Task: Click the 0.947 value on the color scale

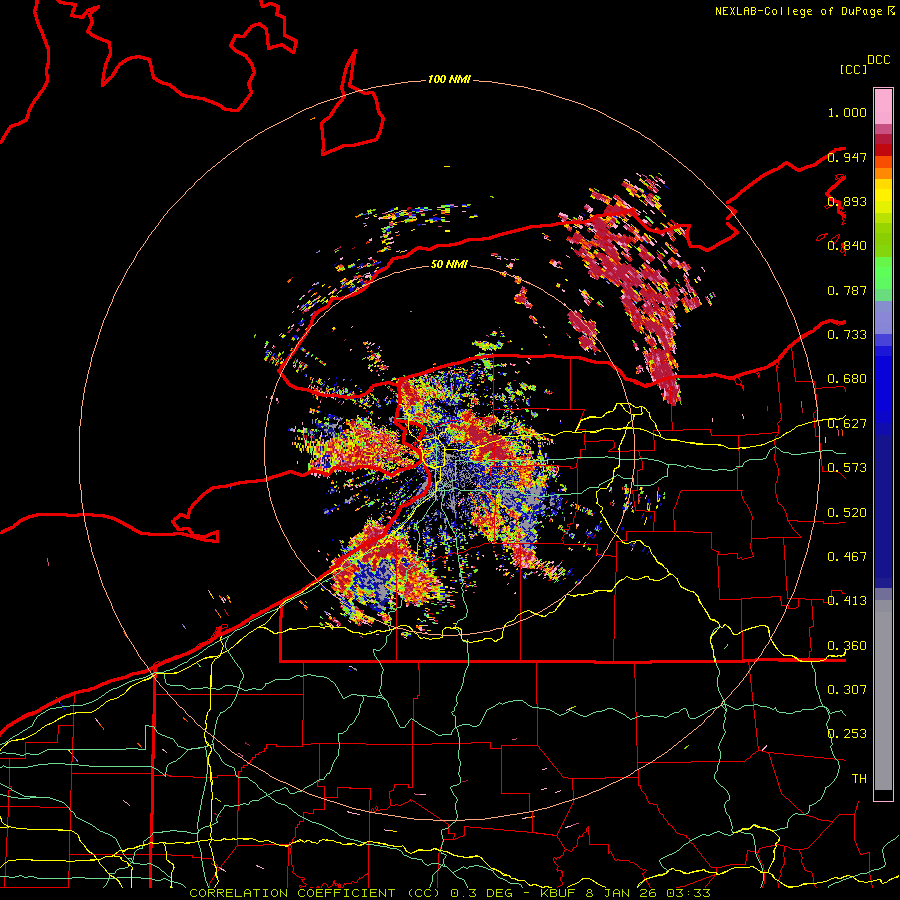Action: click(x=847, y=157)
